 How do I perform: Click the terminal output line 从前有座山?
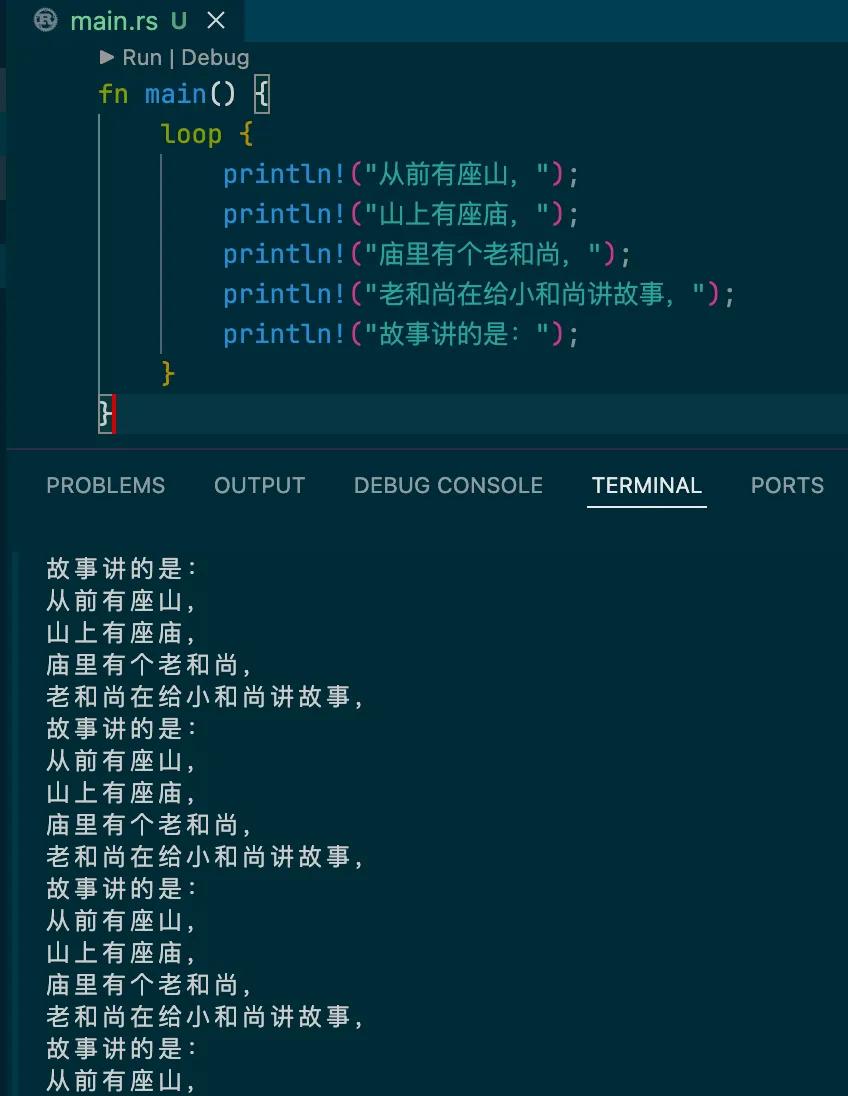click(119, 601)
